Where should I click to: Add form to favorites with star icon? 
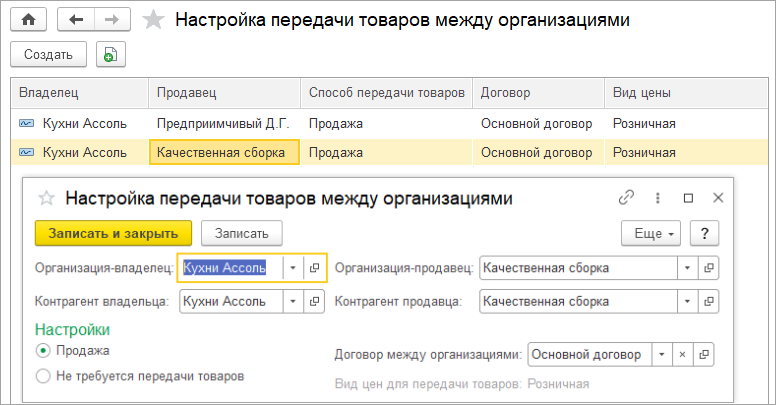coord(153,20)
